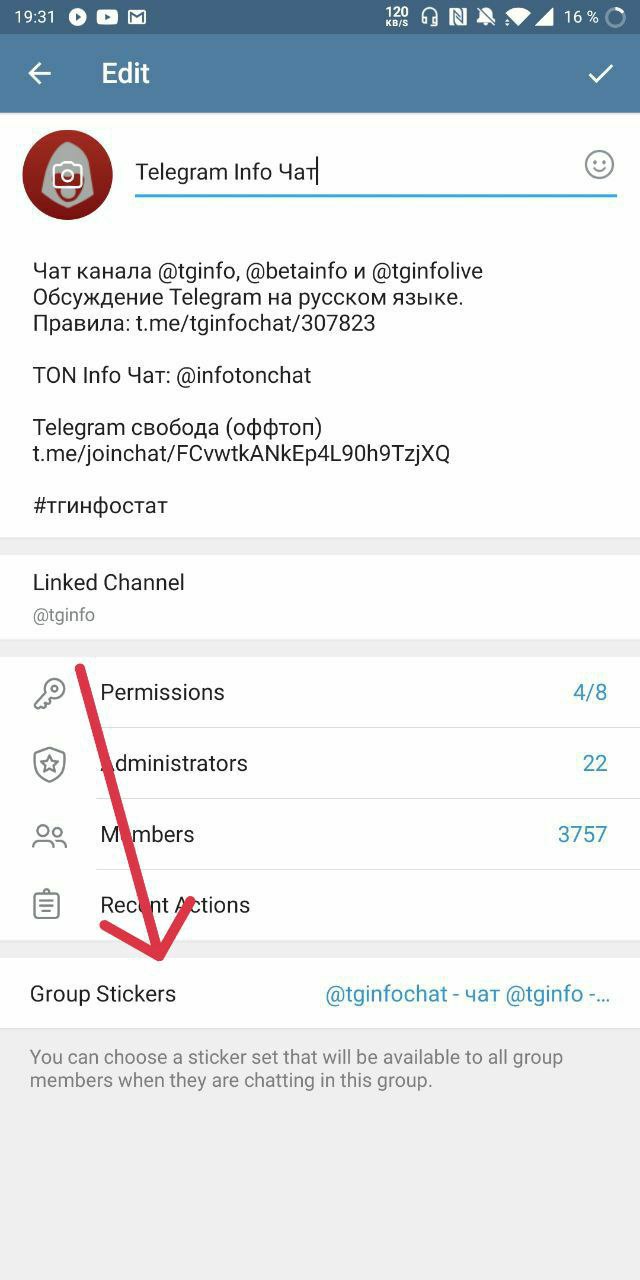
Task: Open Permissions showing 4/8
Action: pyautogui.click(x=320, y=692)
